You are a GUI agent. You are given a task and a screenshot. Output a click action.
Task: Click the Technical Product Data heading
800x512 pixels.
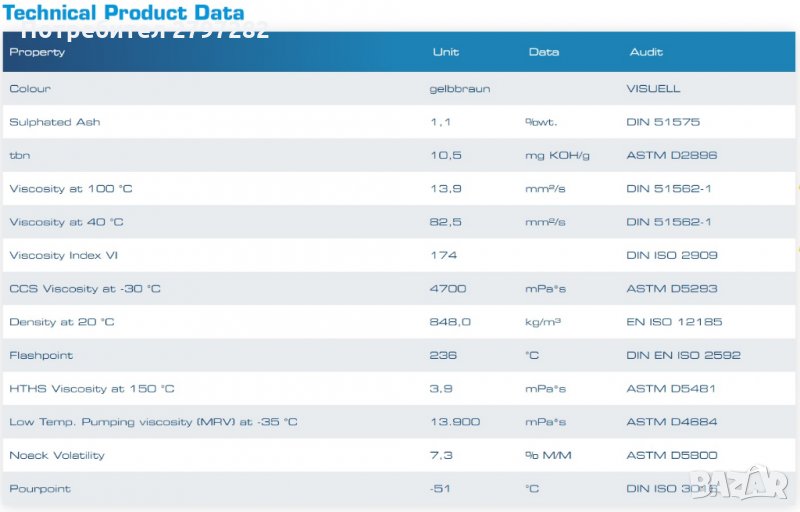123,13
